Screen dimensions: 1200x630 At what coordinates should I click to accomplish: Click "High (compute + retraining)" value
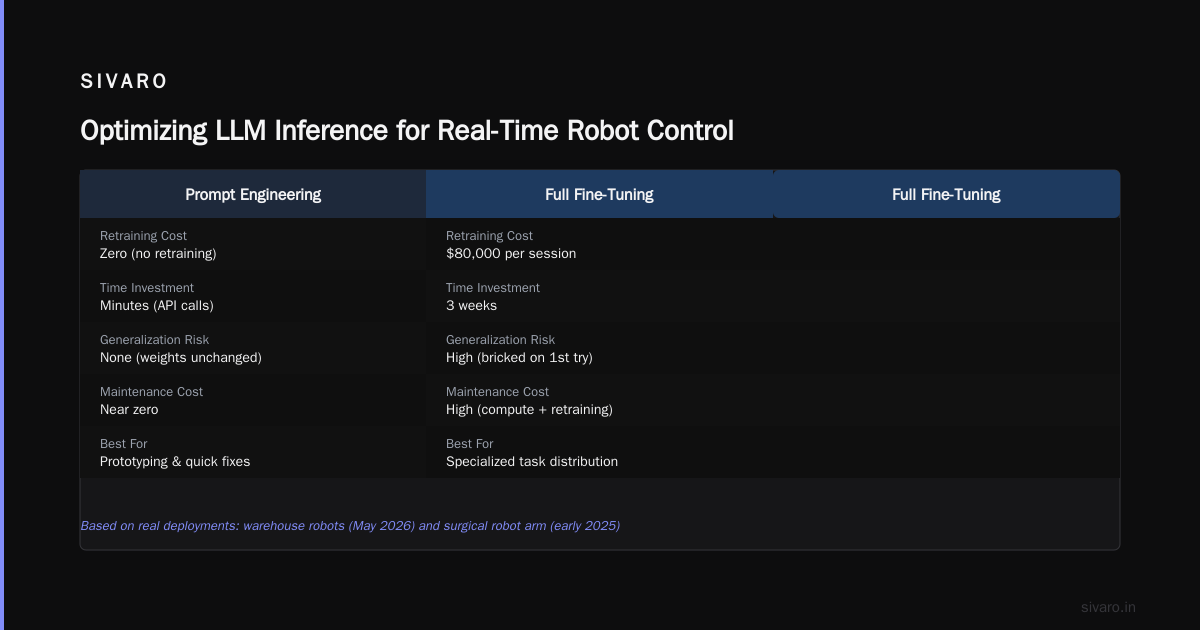[x=529, y=410]
